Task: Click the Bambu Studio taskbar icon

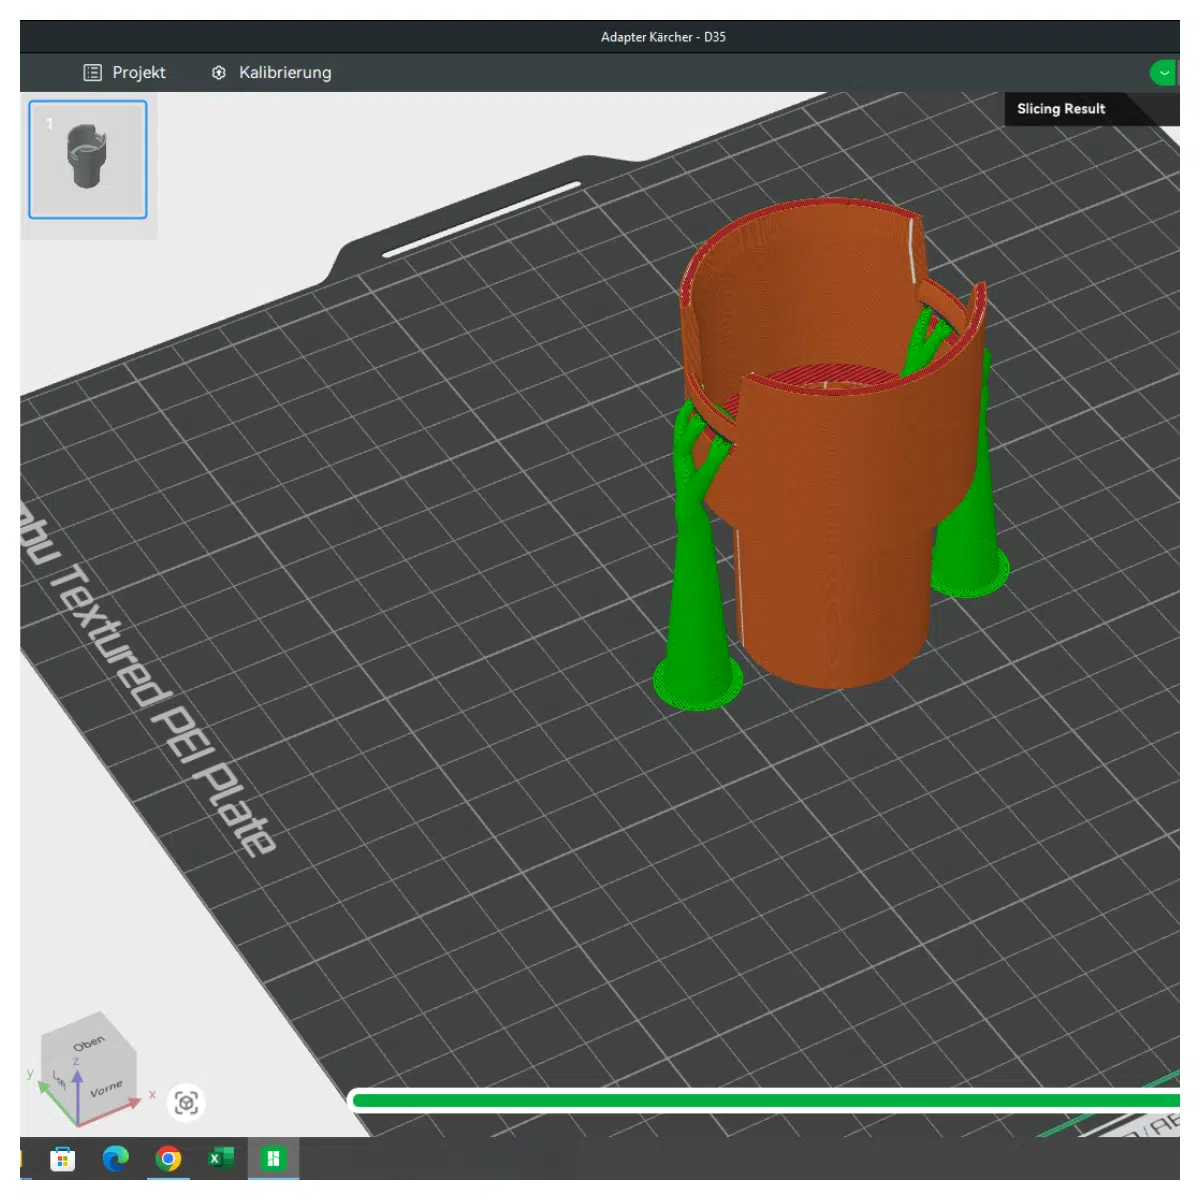Action: point(272,1159)
